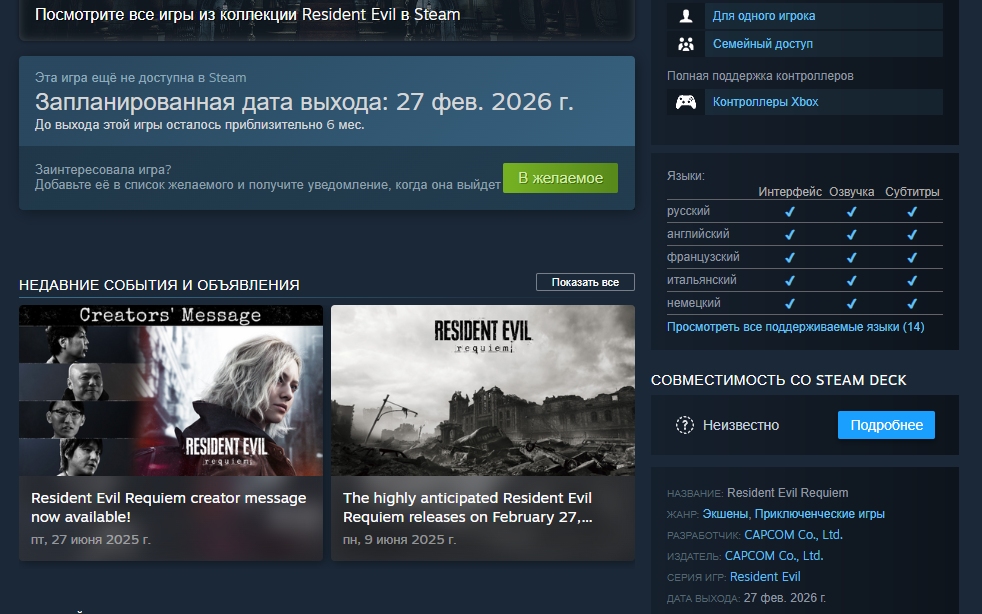
Task: Click the German subtitles checkmark
Action: tap(911, 304)
